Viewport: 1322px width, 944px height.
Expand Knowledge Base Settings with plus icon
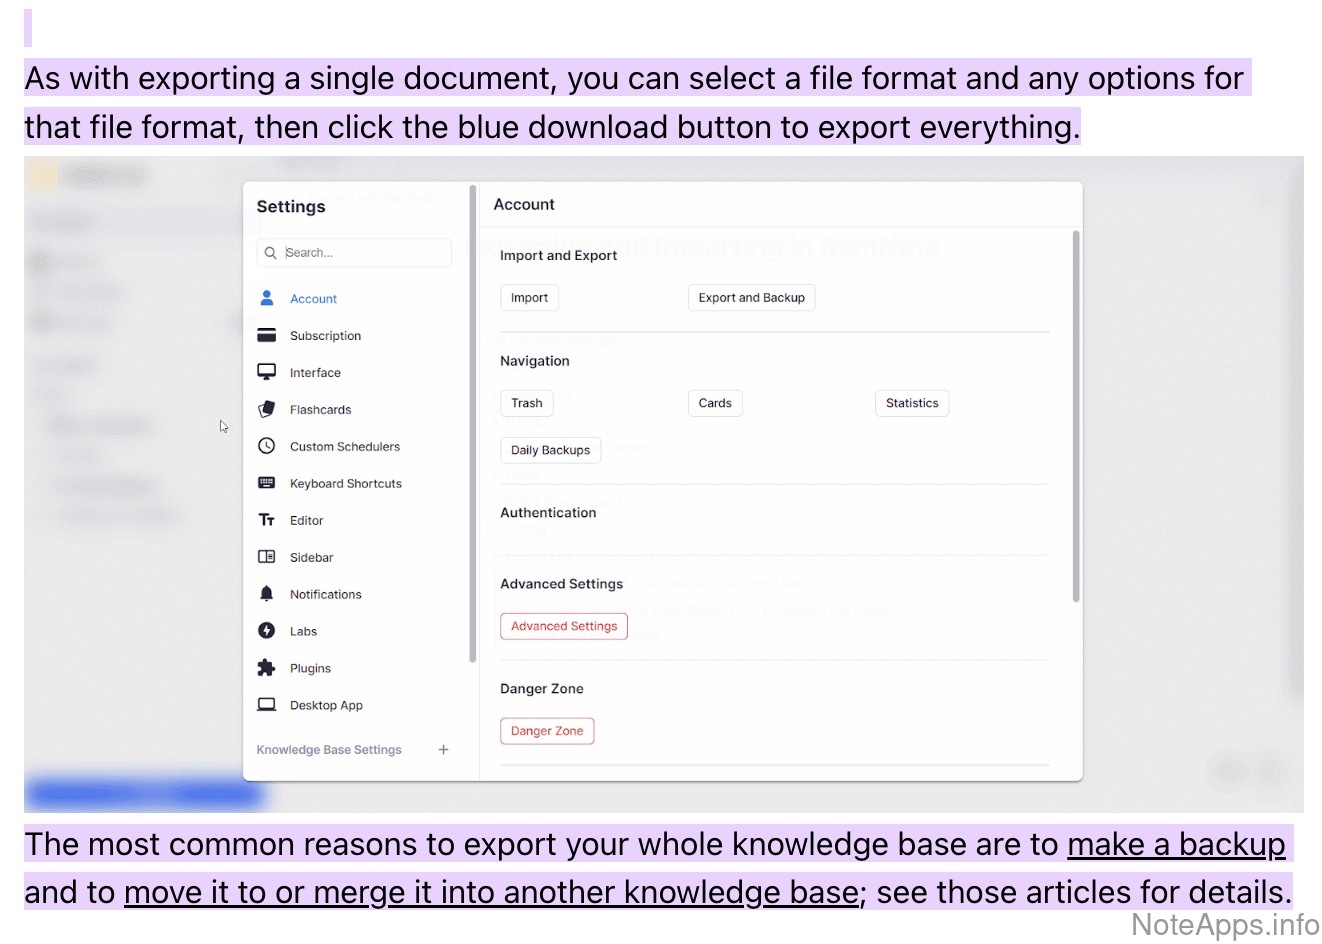443,749
